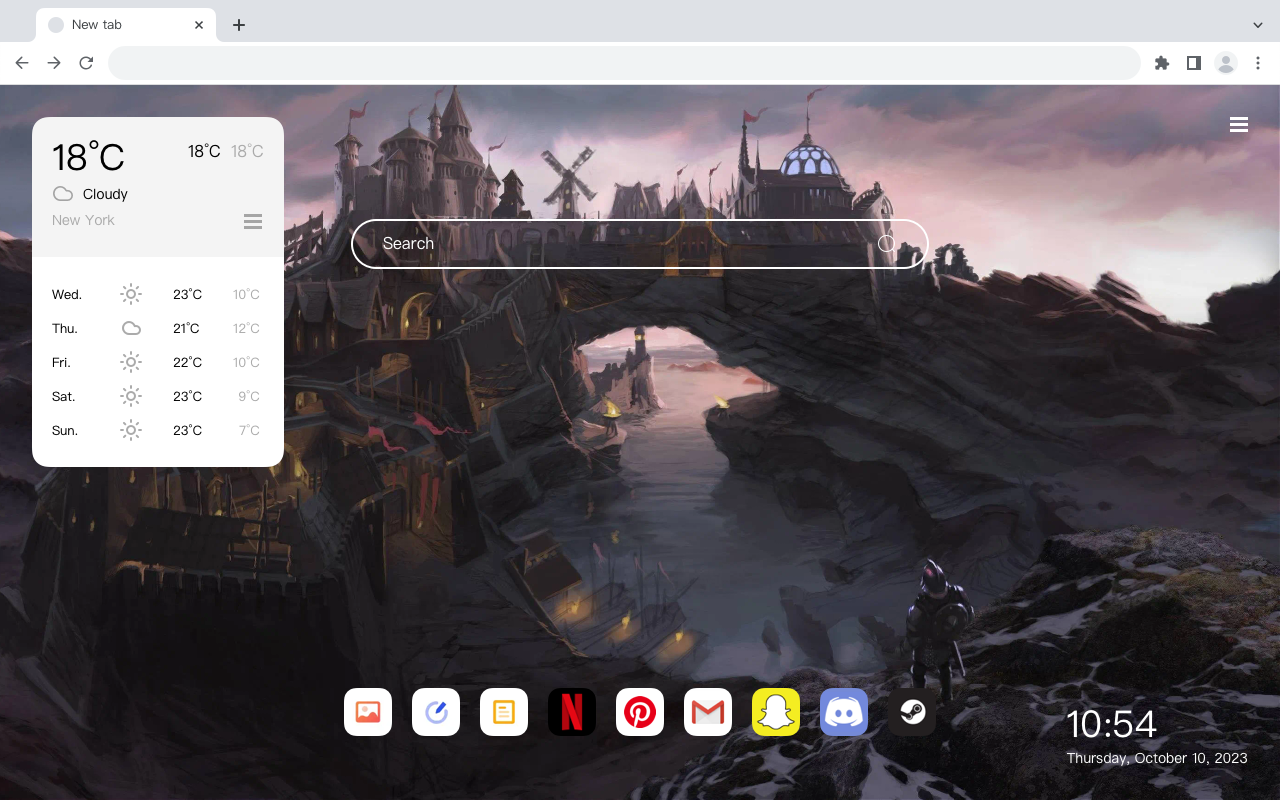Launch the Pinterest shortcut
The width and height of the screenshot is (1280, 800).
pyautogui.click(x=640, y=712)
